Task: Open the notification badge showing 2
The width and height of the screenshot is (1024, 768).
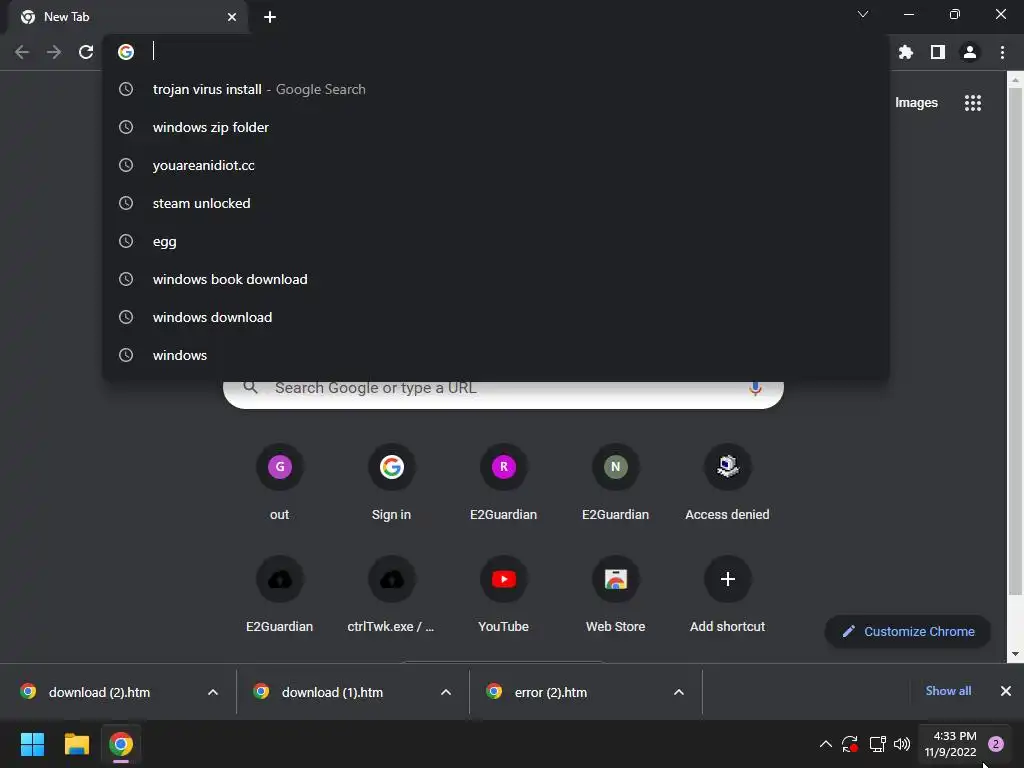Action: (996, 744)
